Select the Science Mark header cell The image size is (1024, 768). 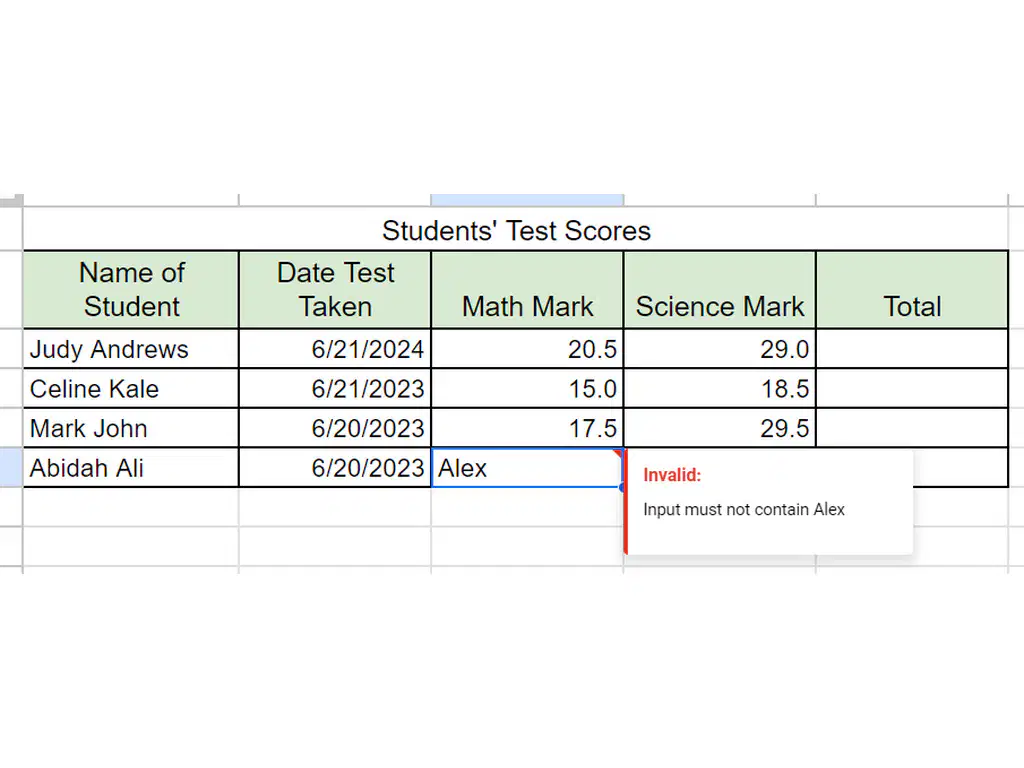[x=720, y=289]
